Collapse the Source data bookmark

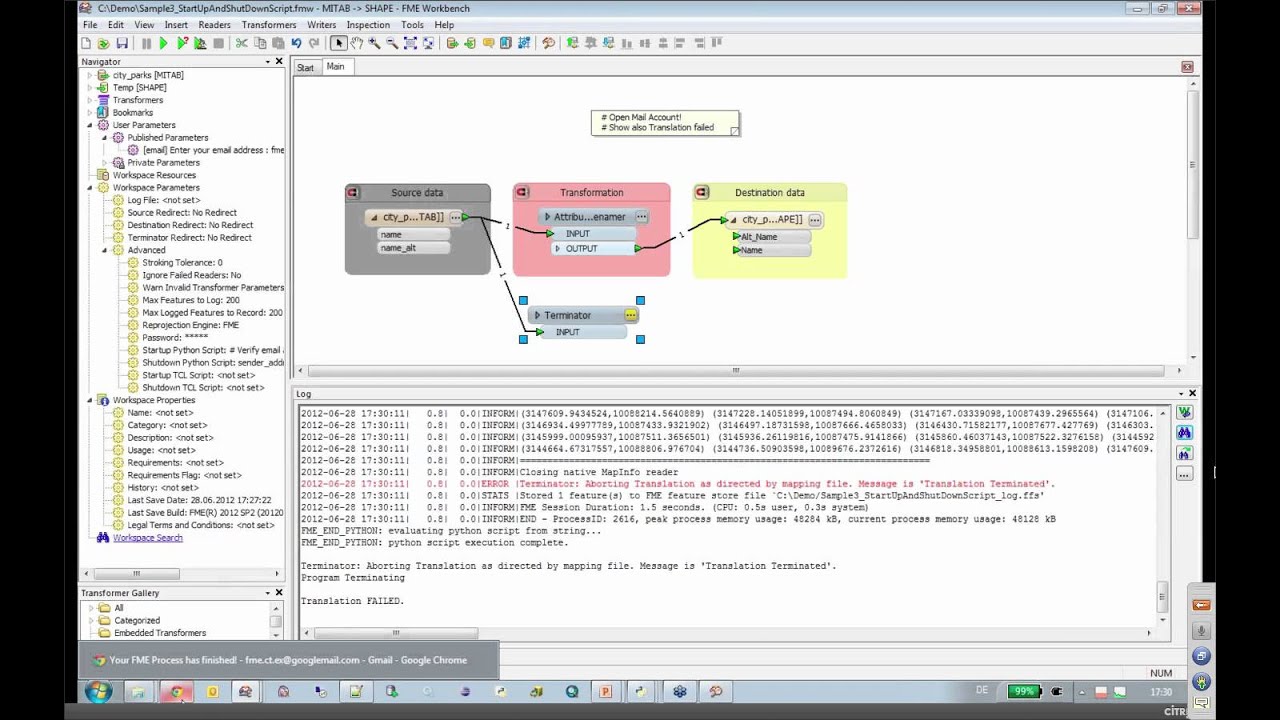click(352, 192)
